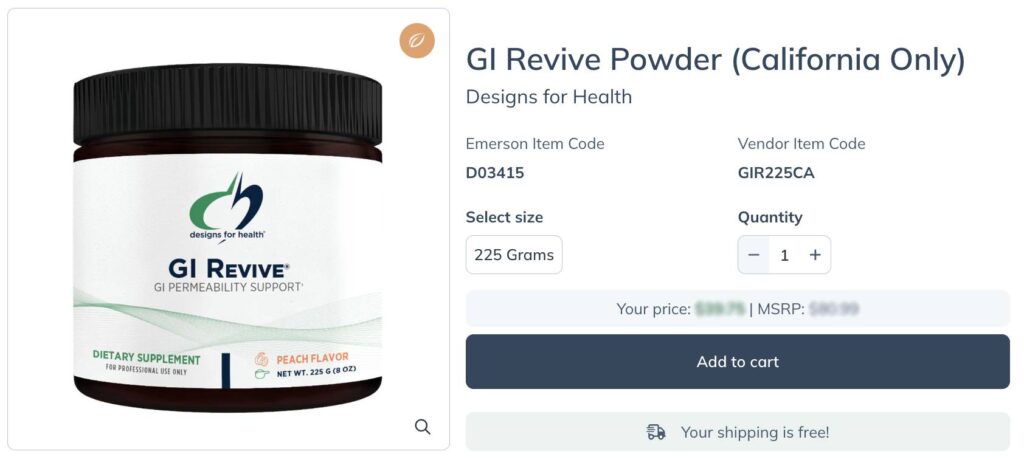Click the vendor item code GIR225CA
Screen dimensions: 1024x468
point(776,173)
